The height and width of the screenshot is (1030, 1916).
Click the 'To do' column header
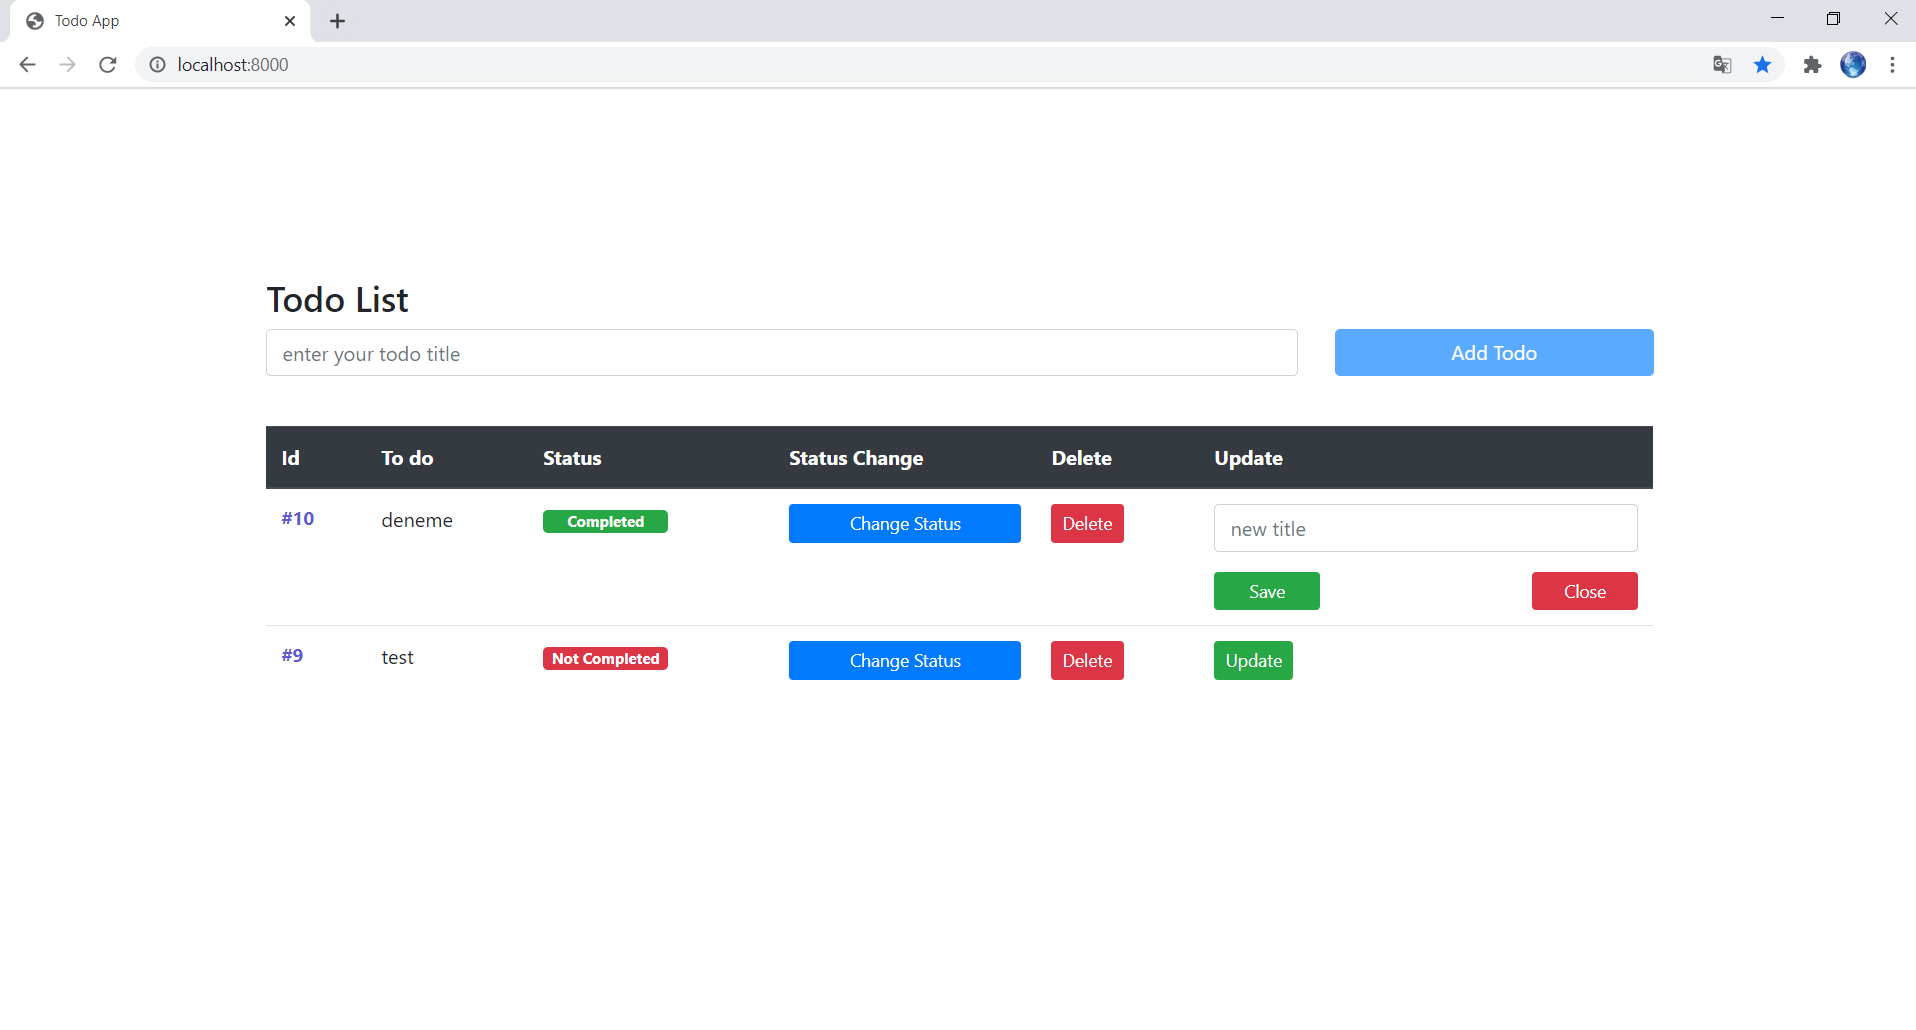407,458
